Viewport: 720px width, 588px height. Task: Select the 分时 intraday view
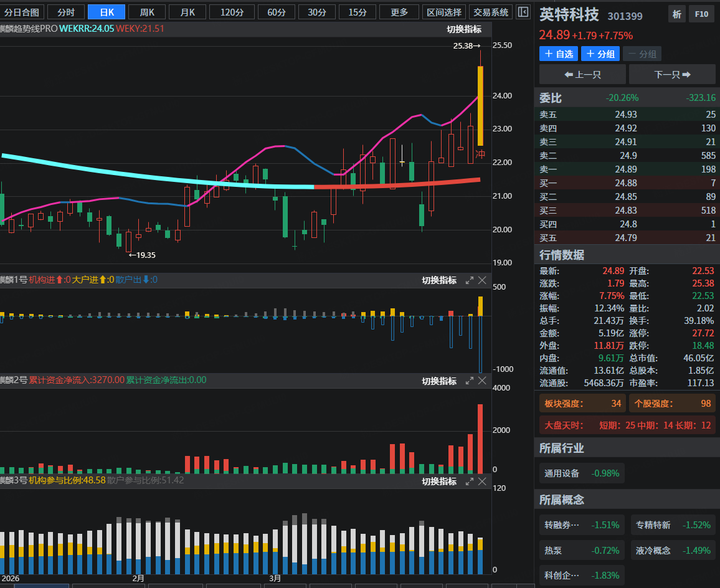pyautogui.click(x=65, y=12)
